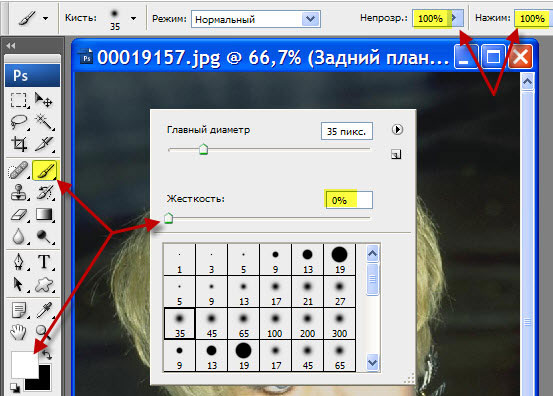Viewport: 553px width, 396px height.
Task: Collapse the tools panel with double arrows
Action: [11, 45]
